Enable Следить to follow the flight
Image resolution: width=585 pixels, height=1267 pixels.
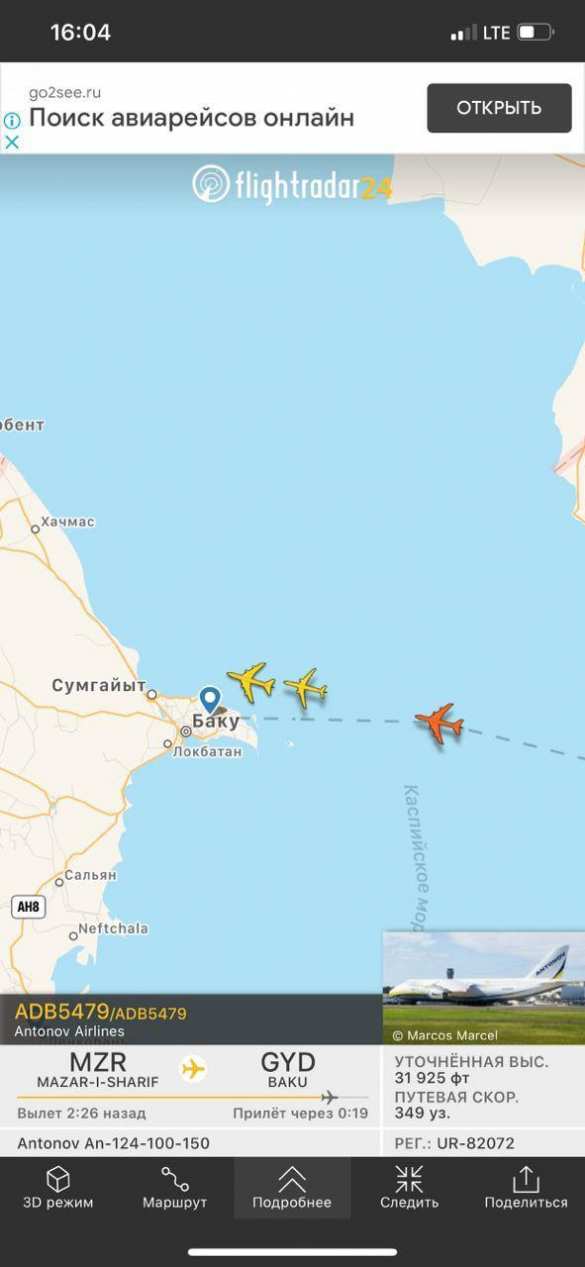tap(409, 1188)
